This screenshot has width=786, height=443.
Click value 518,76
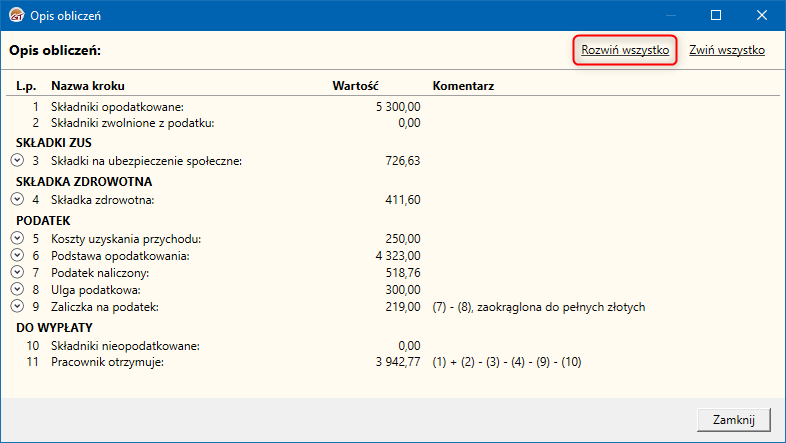coord(403,273)
